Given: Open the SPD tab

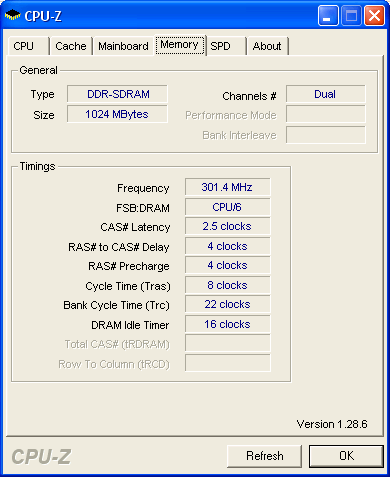Looking at the screenshot, I should pos(226,46).
